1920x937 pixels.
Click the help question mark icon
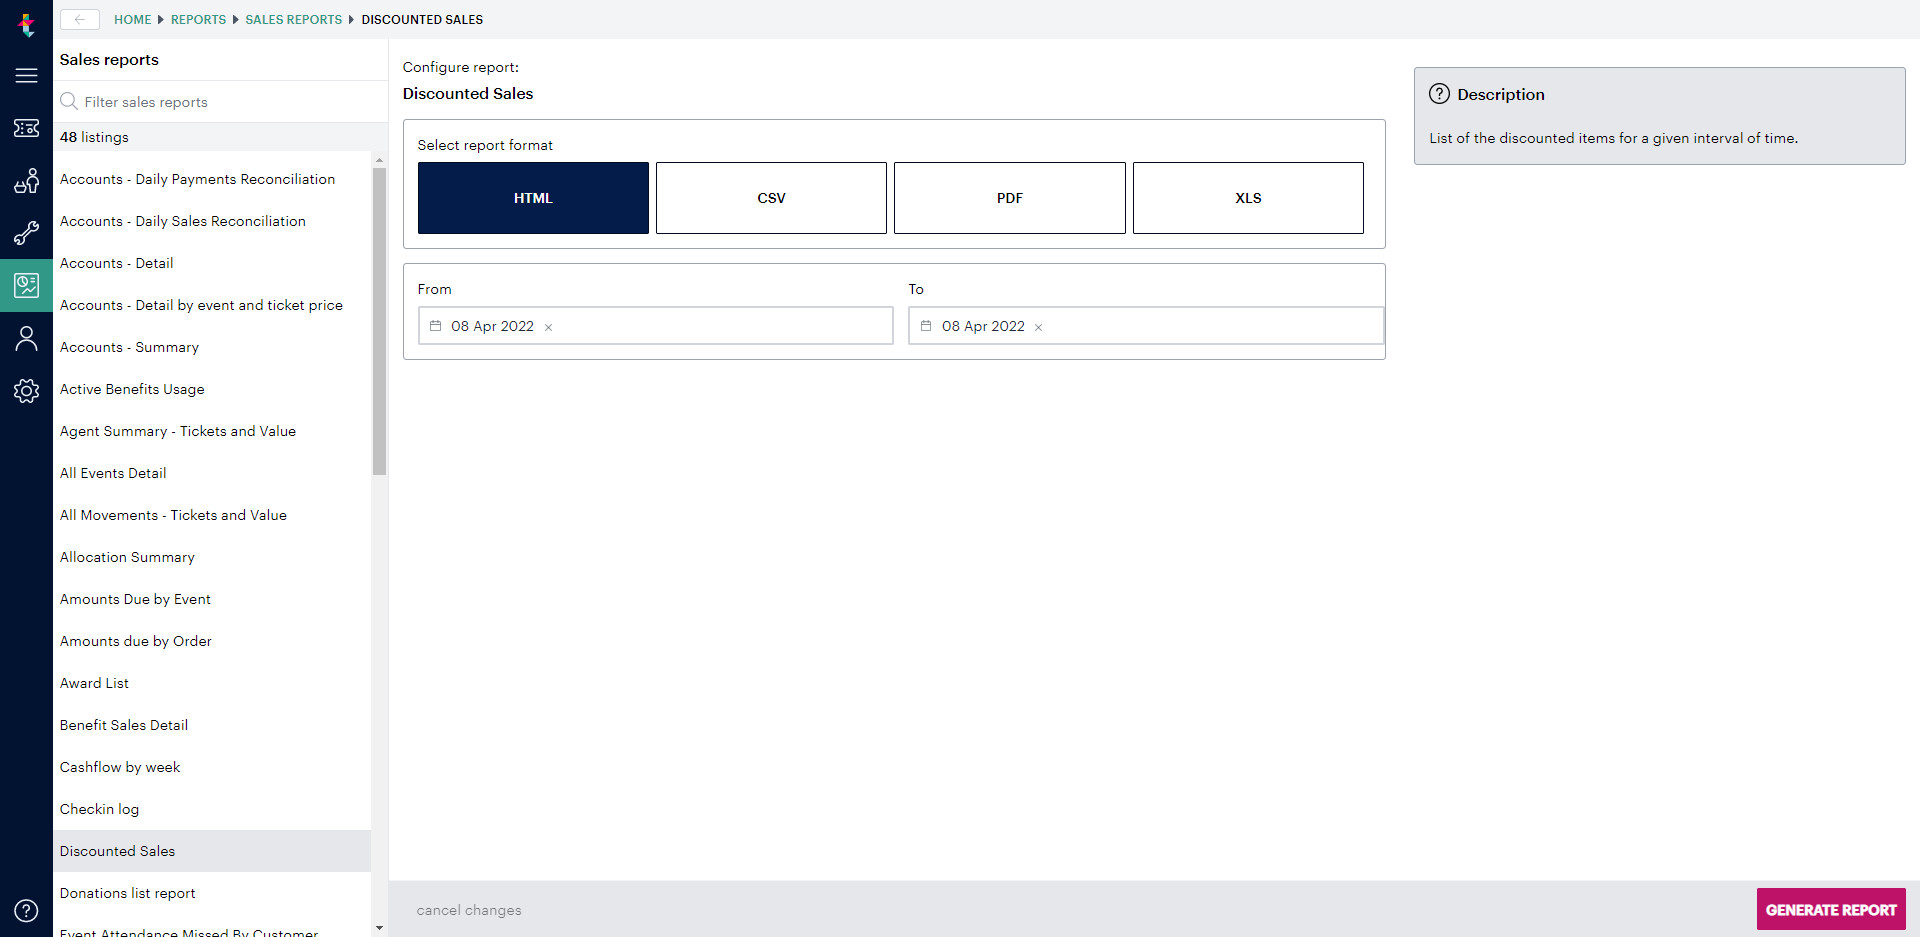(26, 910)
